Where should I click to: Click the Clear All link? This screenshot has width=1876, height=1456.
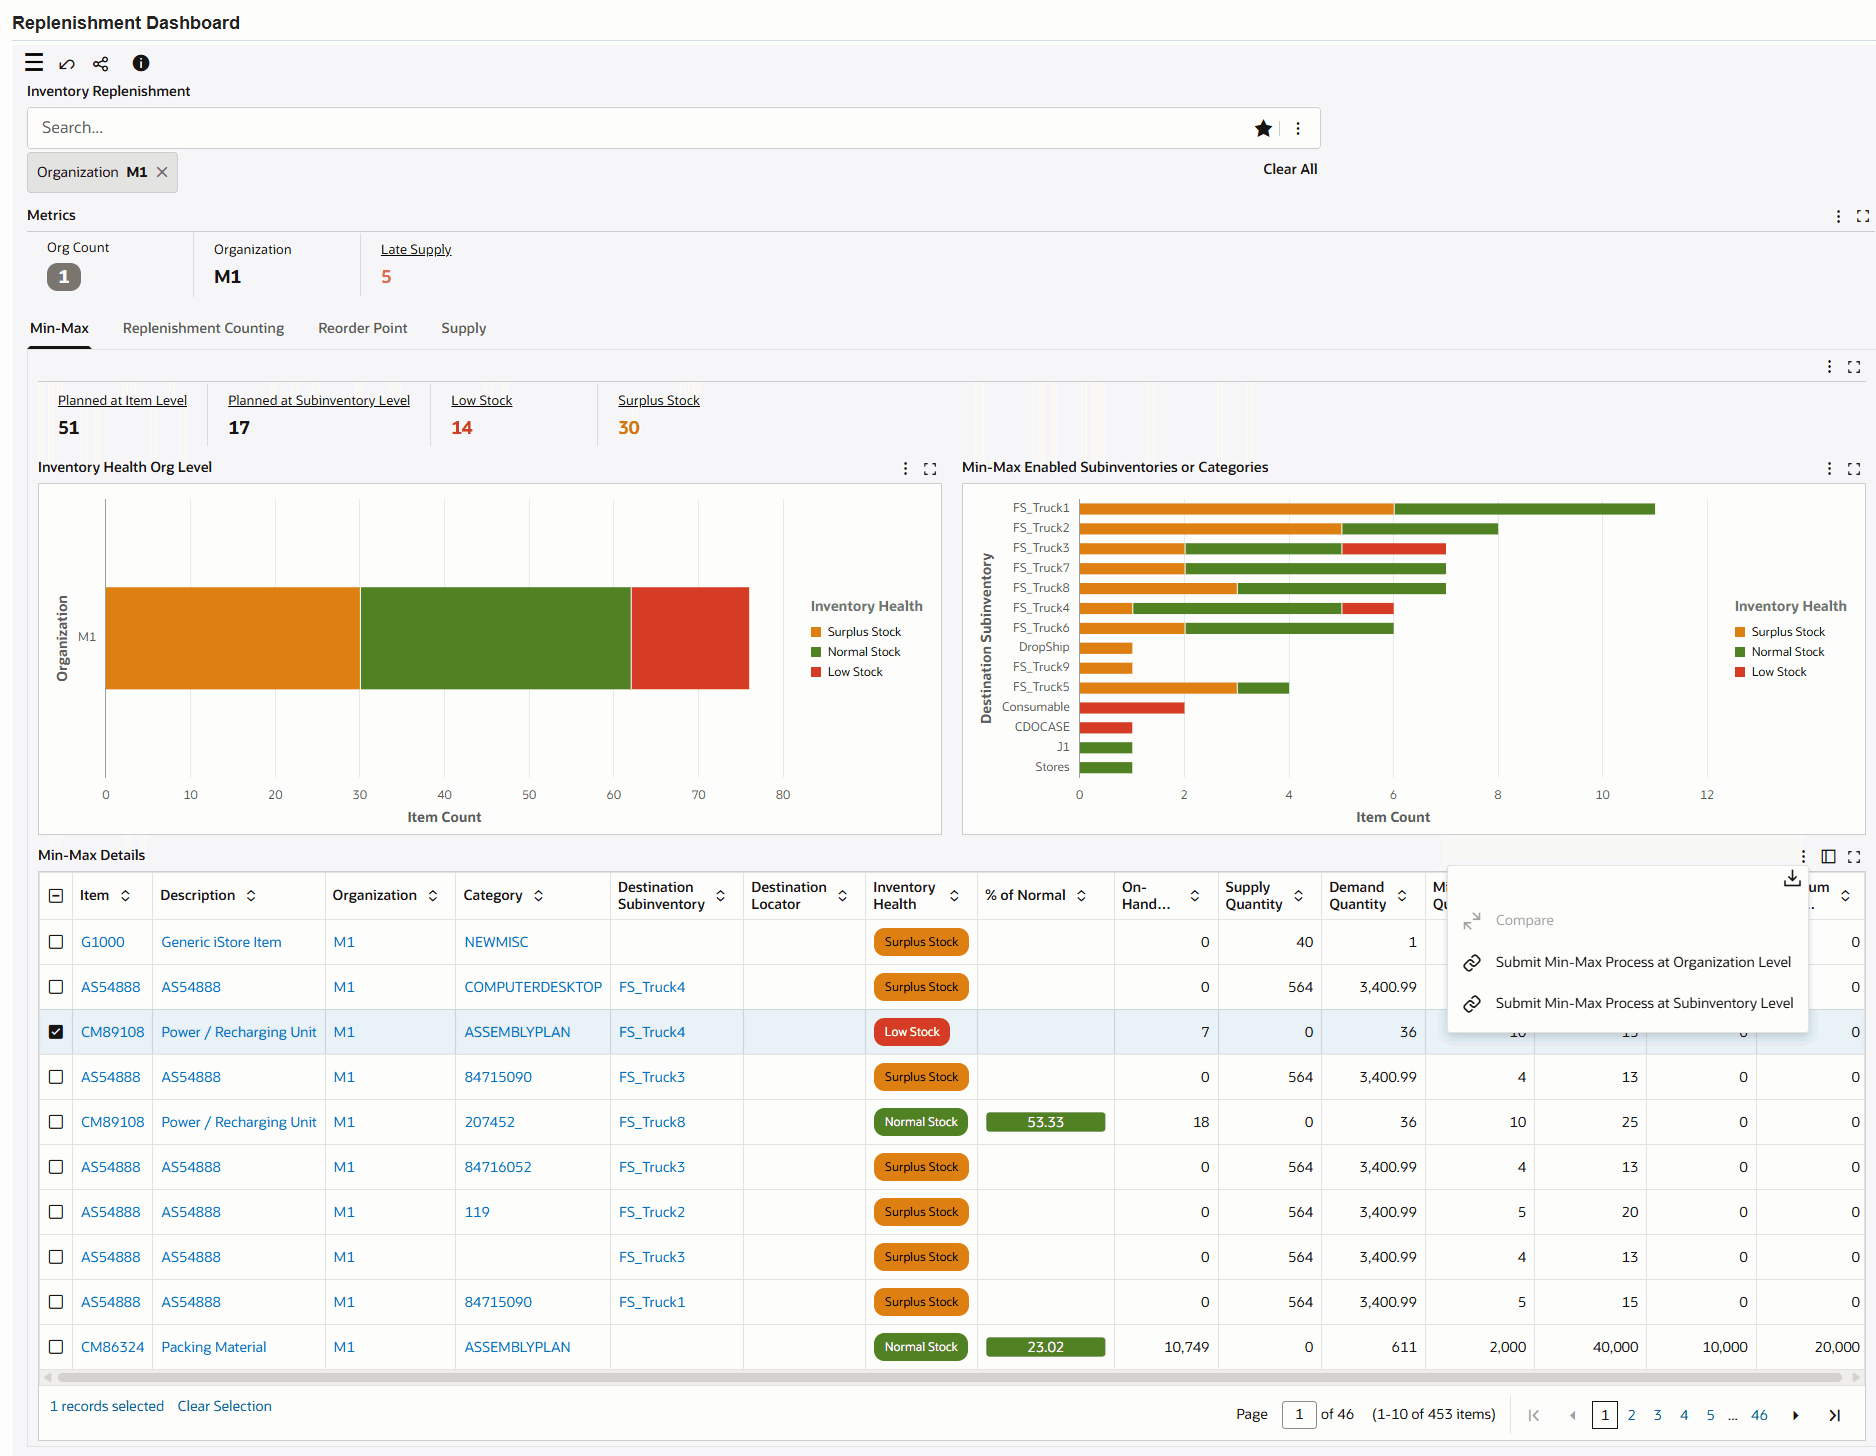click(x=1290, y=169)
